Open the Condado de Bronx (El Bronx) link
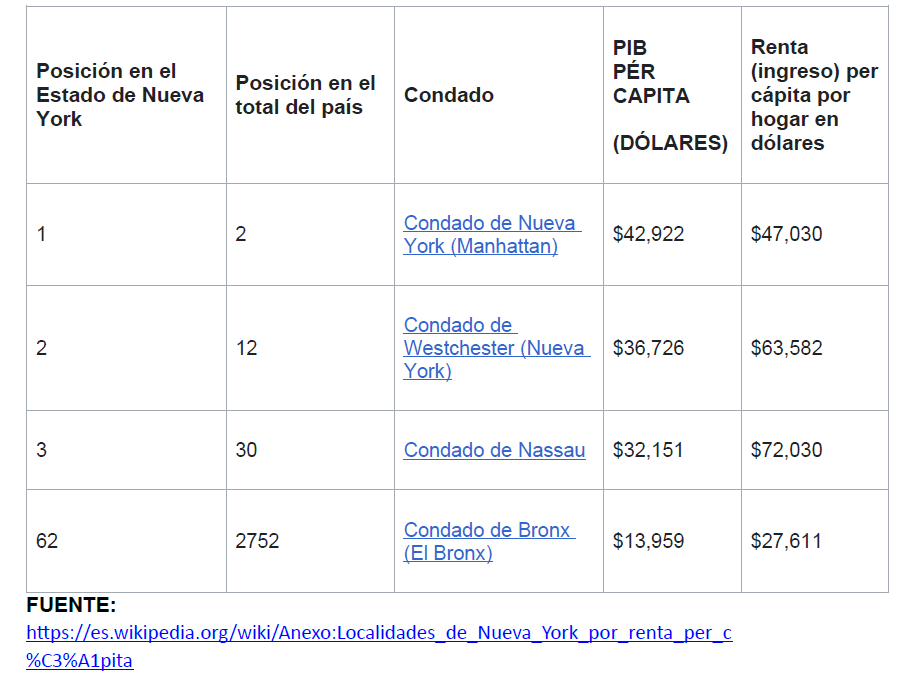Screen dimensions: 913x682 pyautogui.click(x=488, y=541)
